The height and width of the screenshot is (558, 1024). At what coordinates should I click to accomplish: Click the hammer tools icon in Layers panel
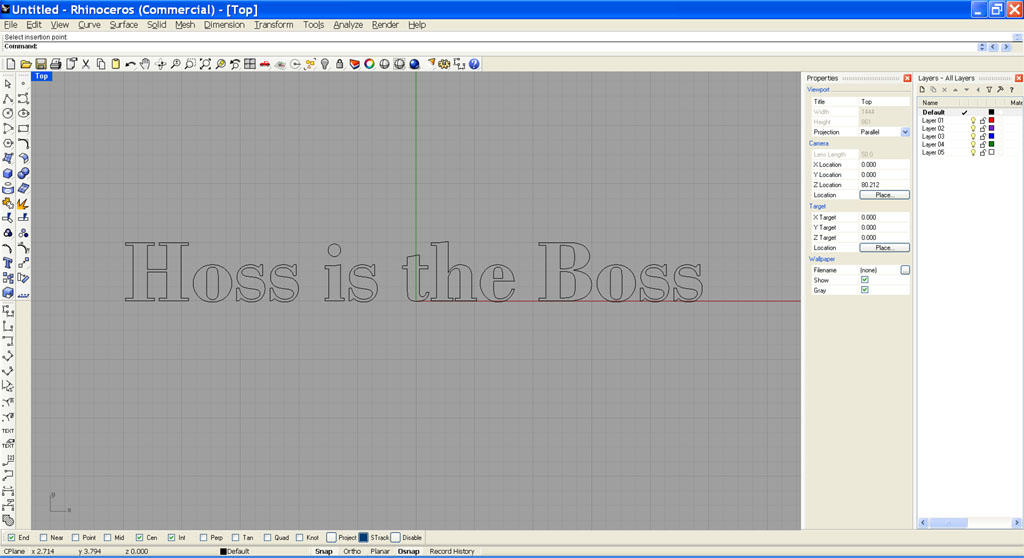pyautogui.click(x=1000, y=90)
